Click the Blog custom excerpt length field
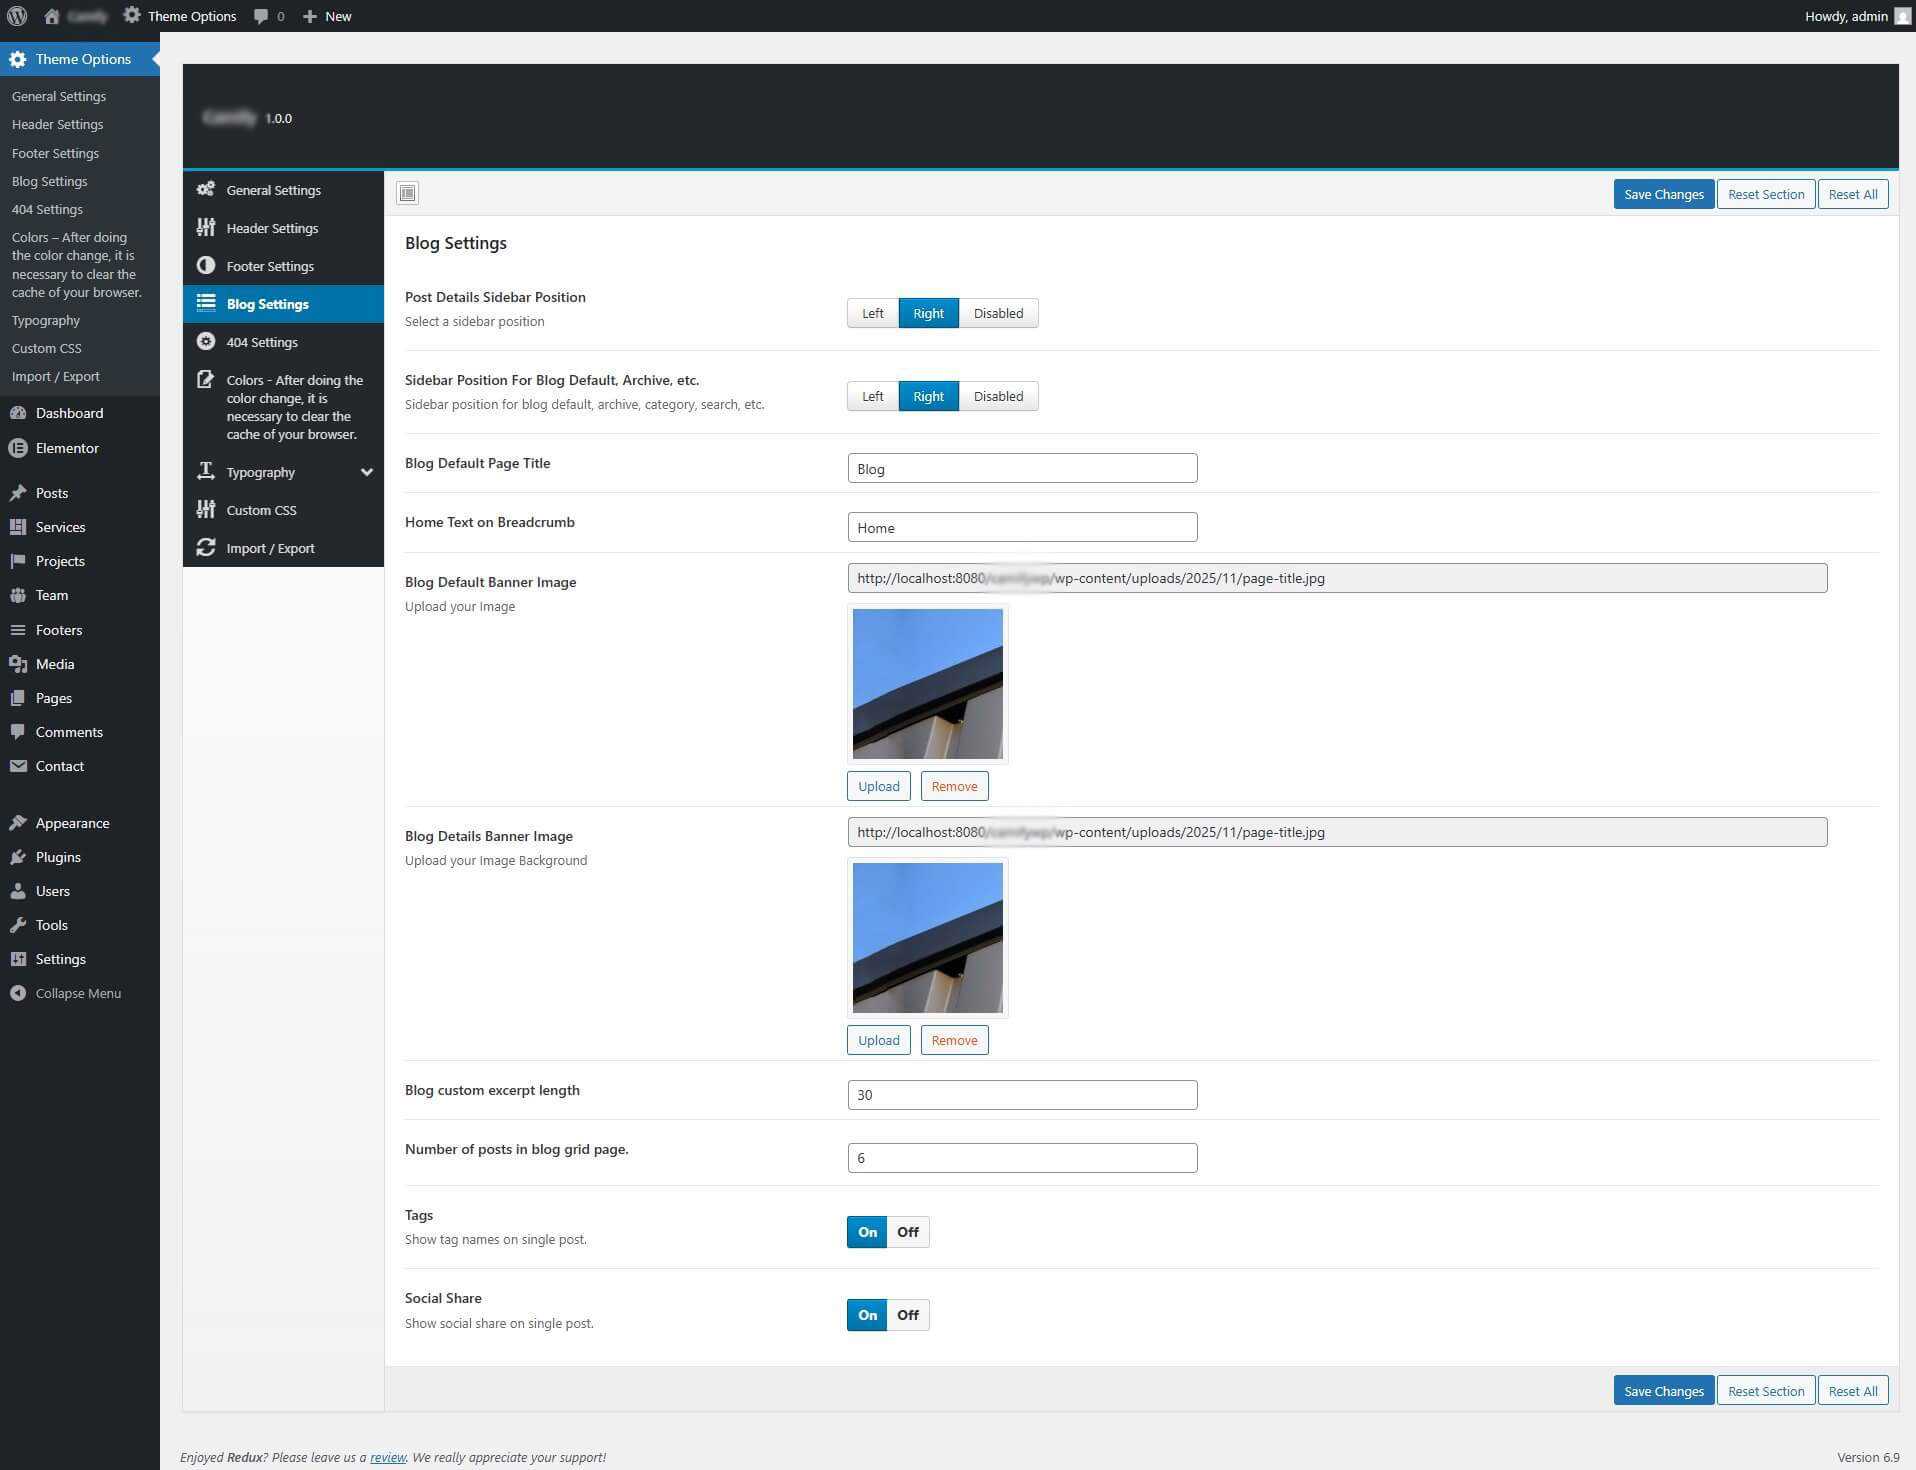The width and height of the screenshot is (1916, 1470). [x=1021, y=1095]
